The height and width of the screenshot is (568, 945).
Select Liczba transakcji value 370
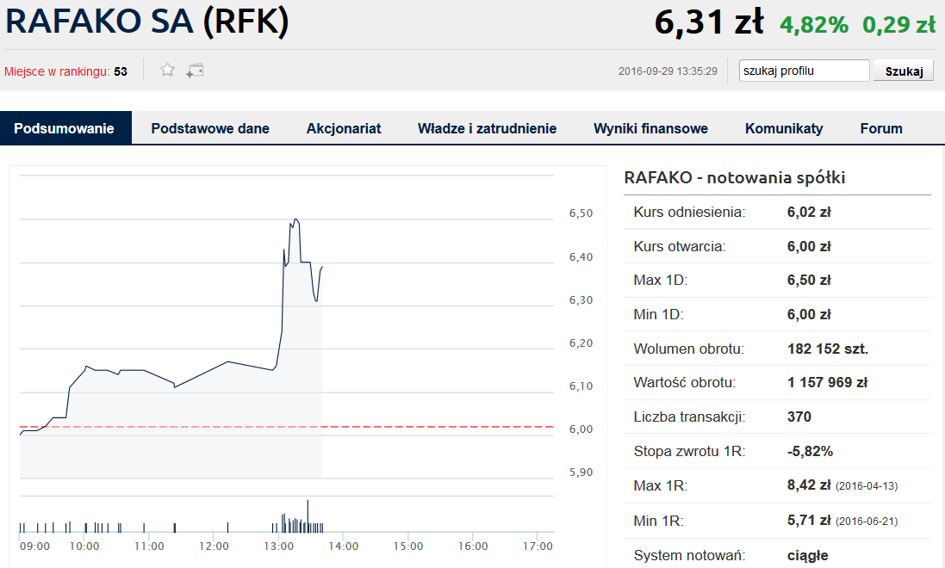point(799,417)
